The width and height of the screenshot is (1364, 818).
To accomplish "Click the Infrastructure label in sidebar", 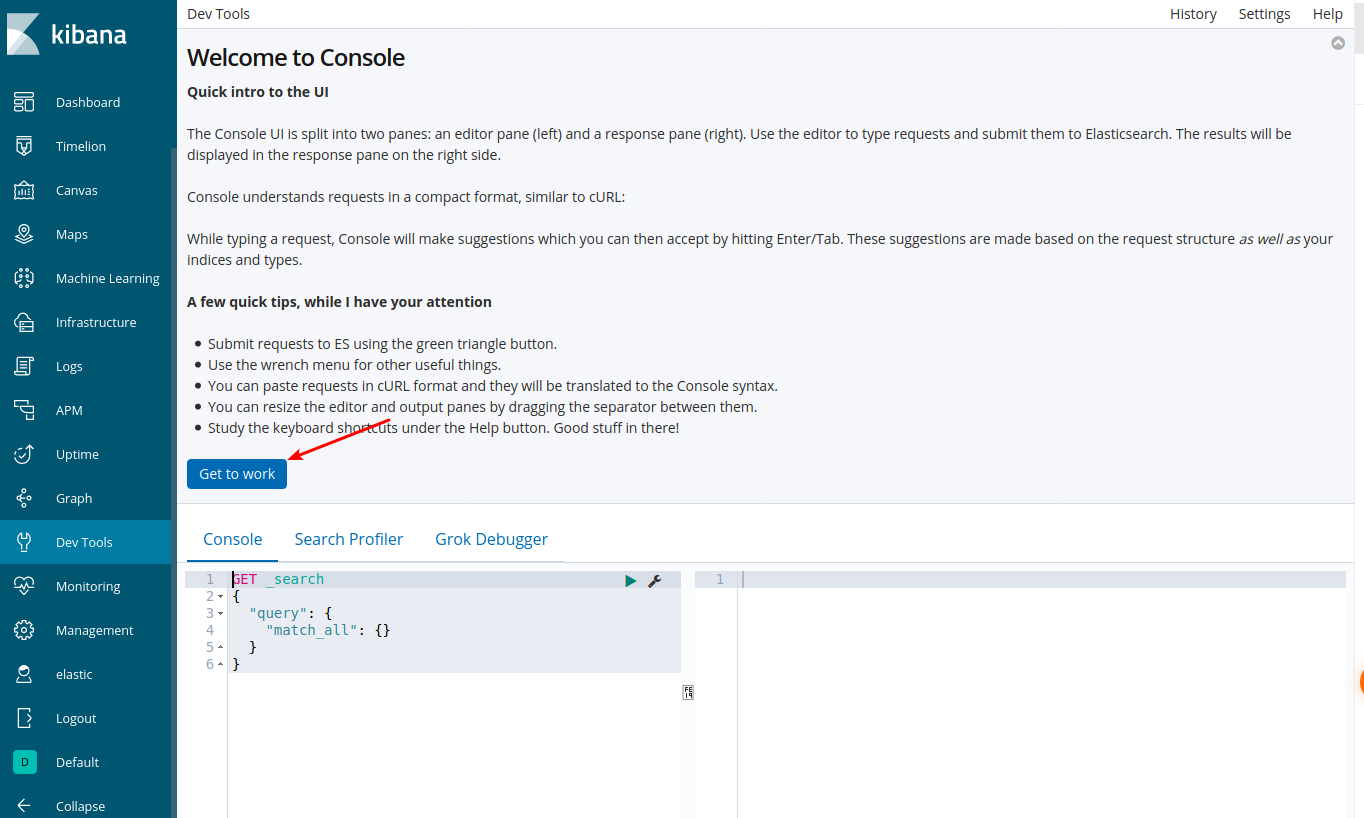I will [96, 322].
